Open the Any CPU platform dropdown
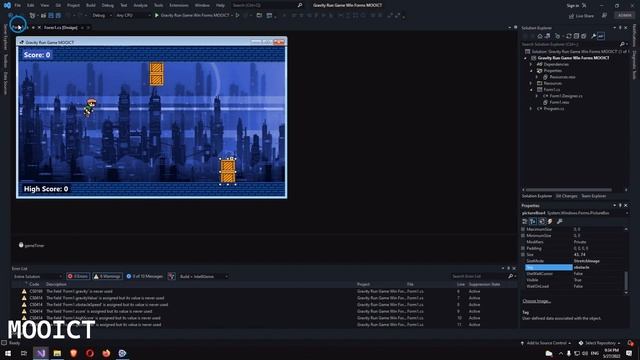Screen dimensions: 640x360 point(133,16)
